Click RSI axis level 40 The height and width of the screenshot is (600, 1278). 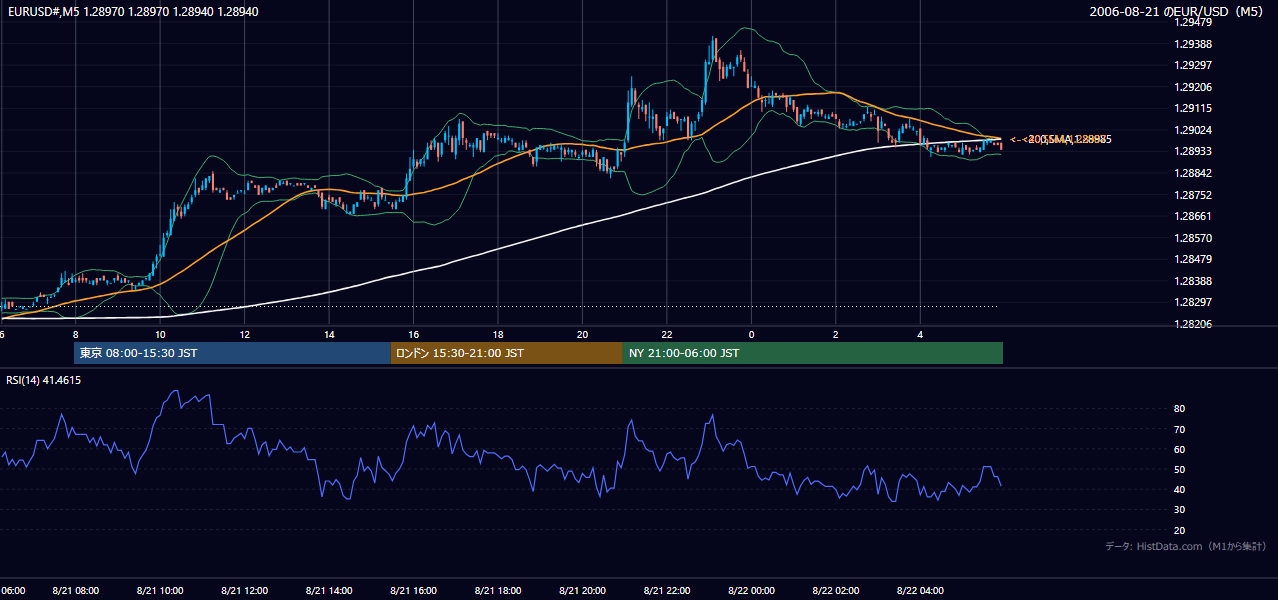pos(1180,489)
